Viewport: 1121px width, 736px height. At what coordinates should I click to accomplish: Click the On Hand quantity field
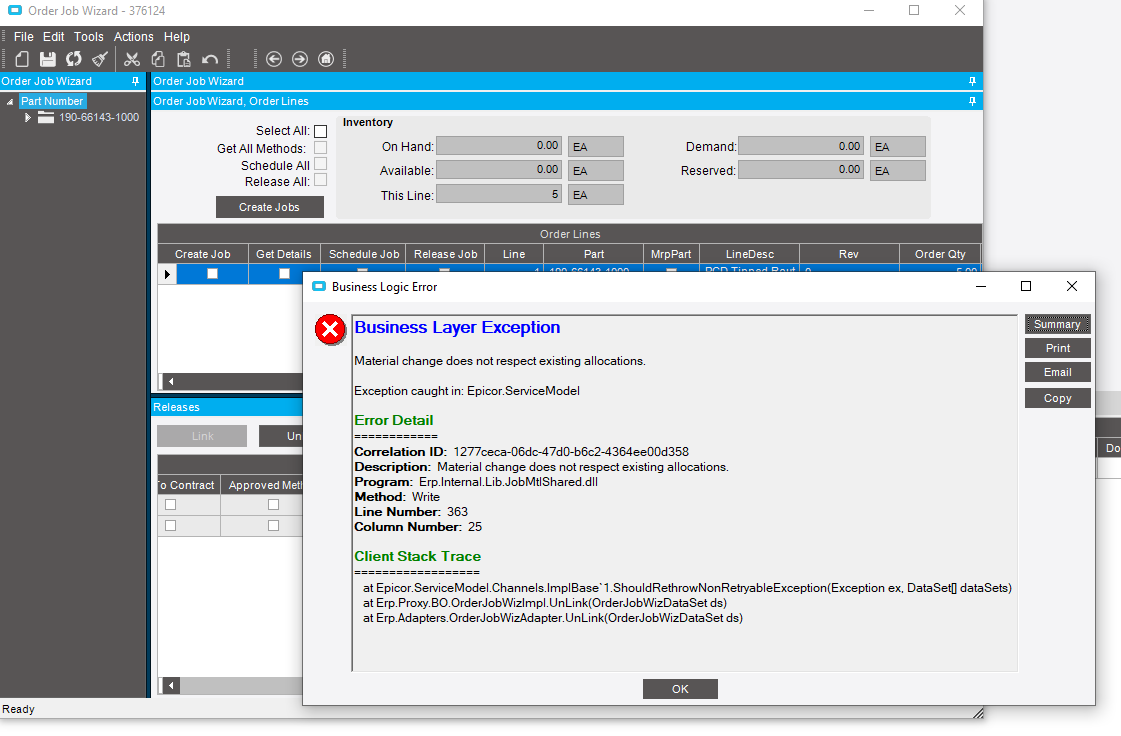[499, 146]
